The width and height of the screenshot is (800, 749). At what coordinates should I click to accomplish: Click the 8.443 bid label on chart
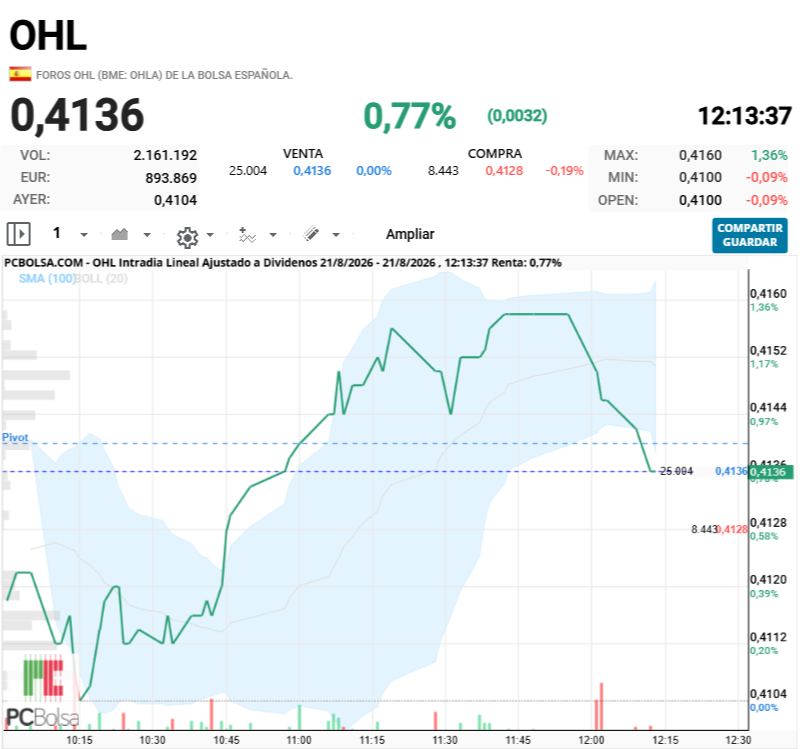tap(704, 530)
